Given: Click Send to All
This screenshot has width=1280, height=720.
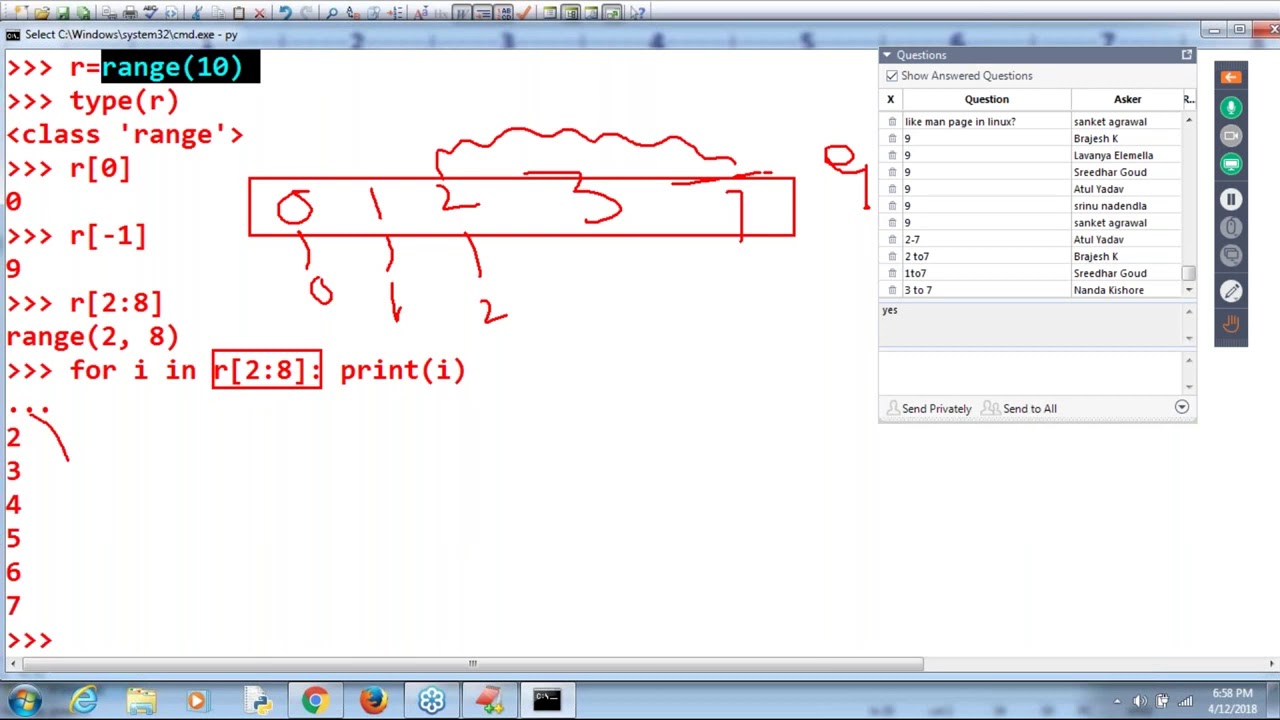Looking at the screenshot, I should (x=1019, y=409).
